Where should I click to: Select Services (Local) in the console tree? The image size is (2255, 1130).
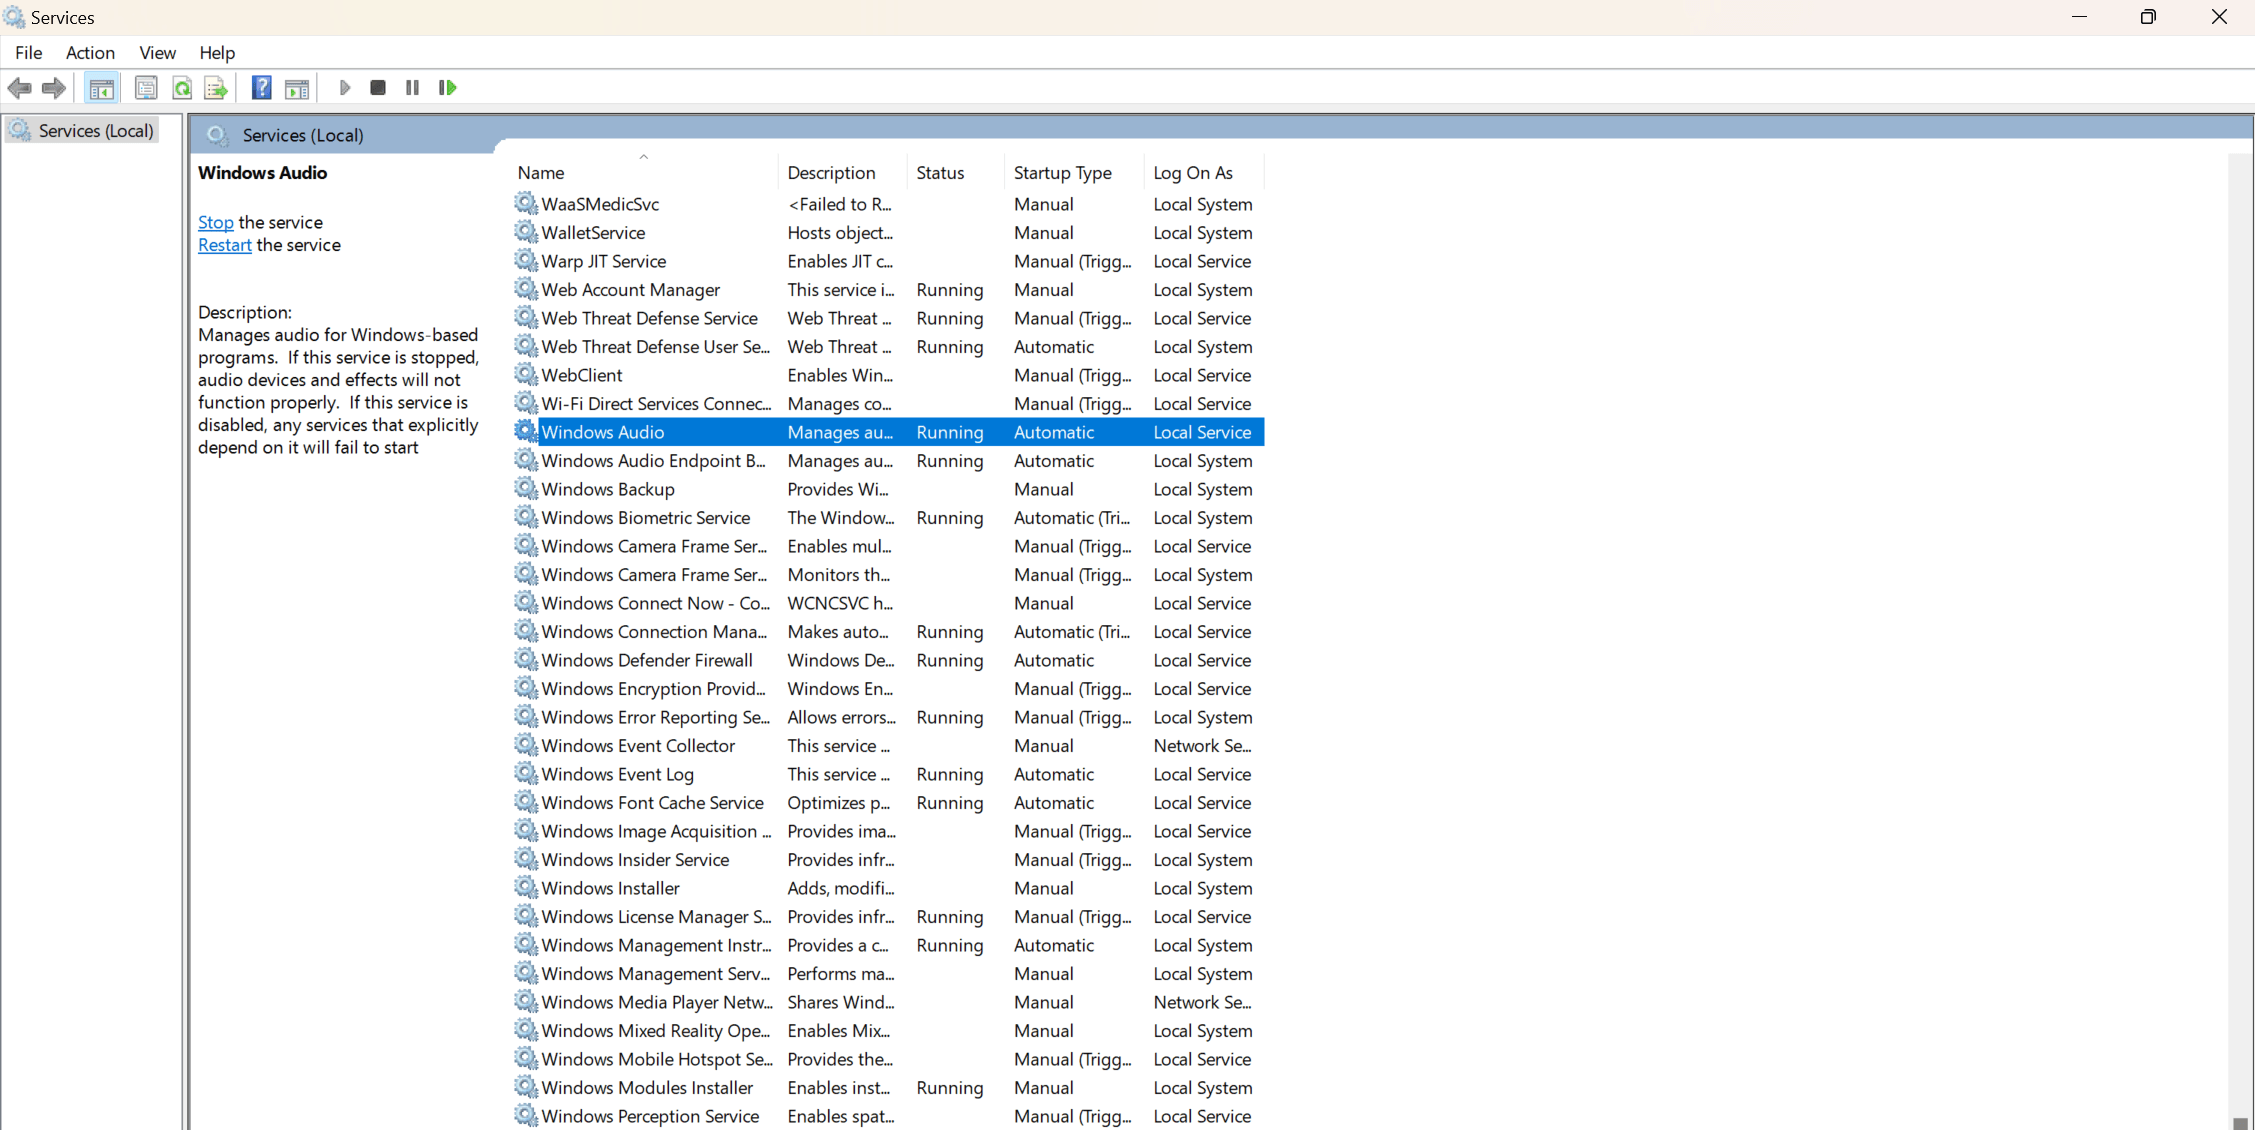click(x=95, y=130)
